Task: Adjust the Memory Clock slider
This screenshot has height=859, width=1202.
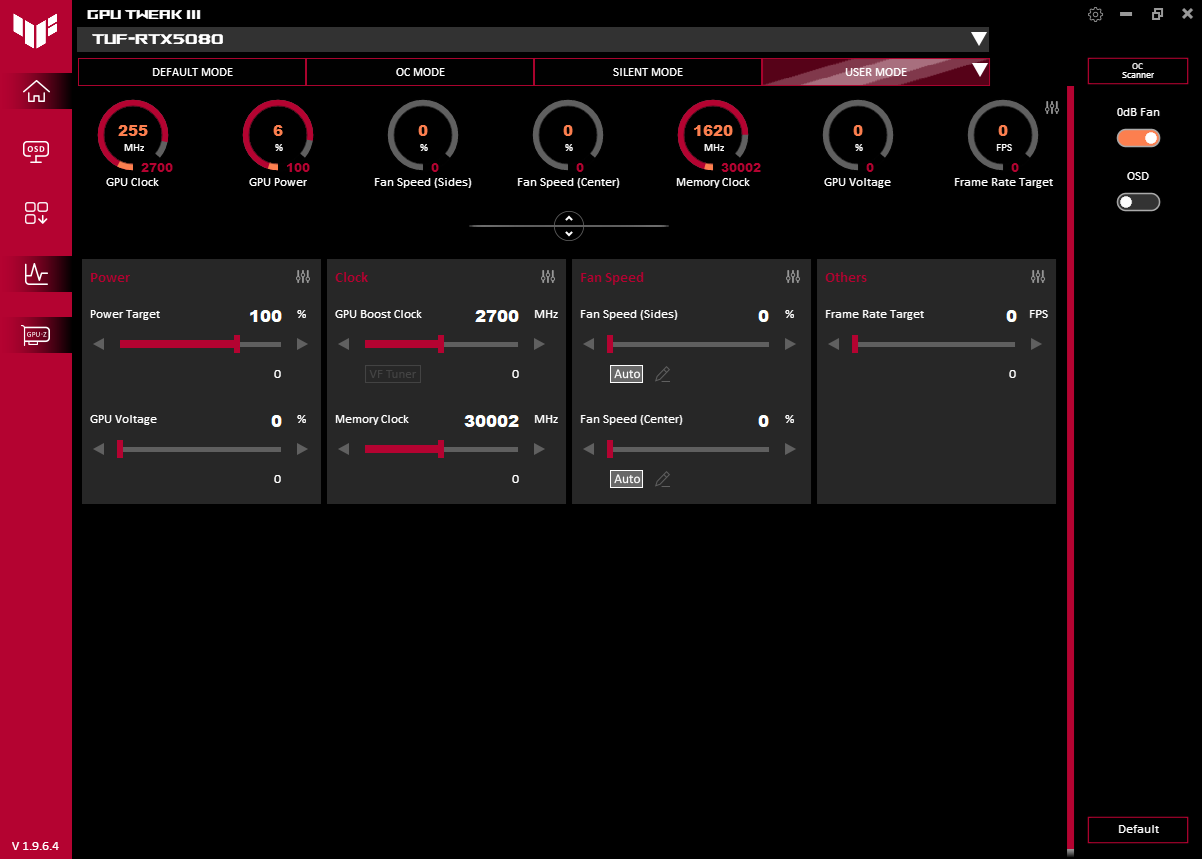Action: tap(441, 449)
